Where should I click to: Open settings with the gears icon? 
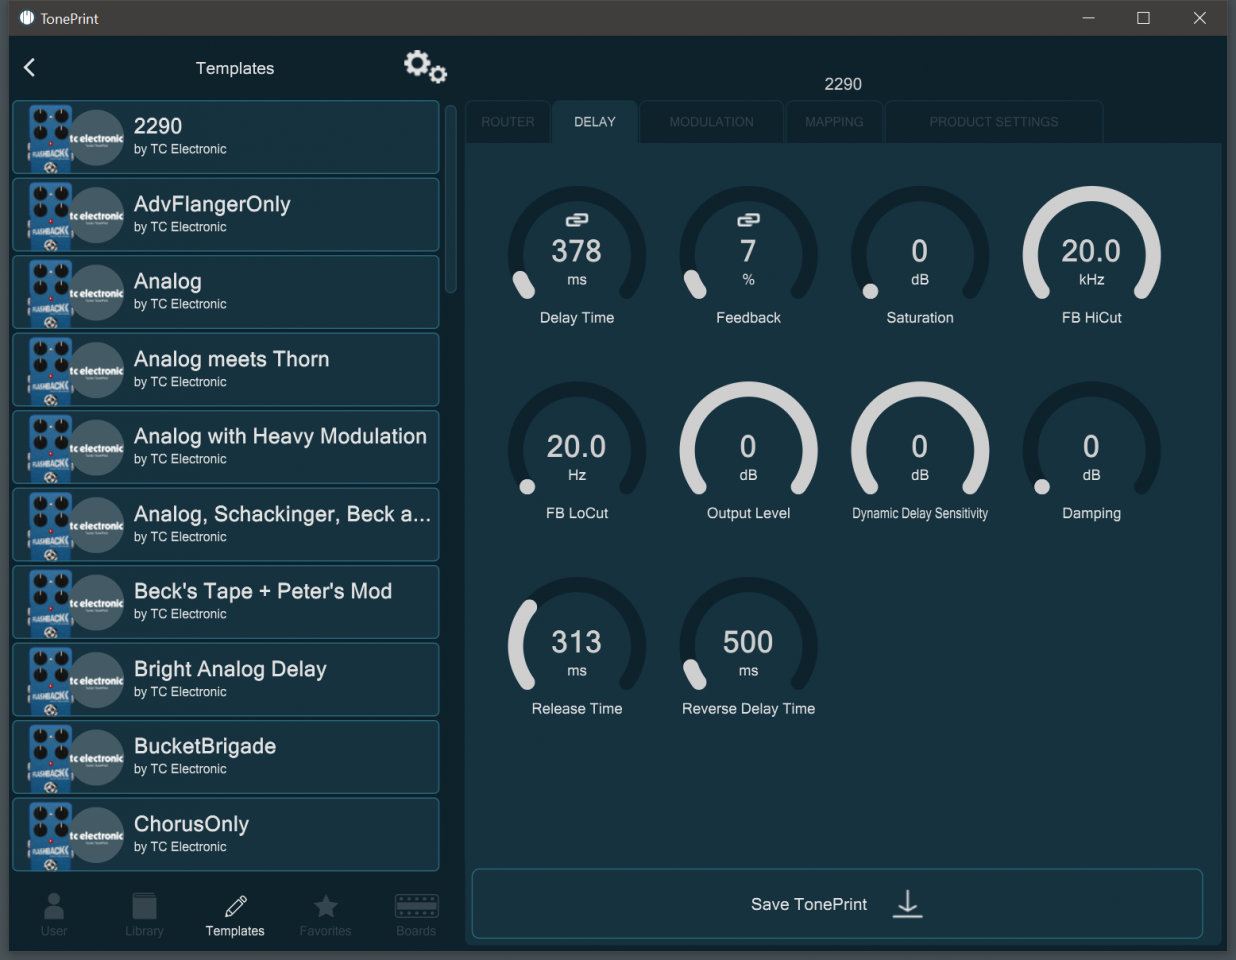tap(425, 67)
